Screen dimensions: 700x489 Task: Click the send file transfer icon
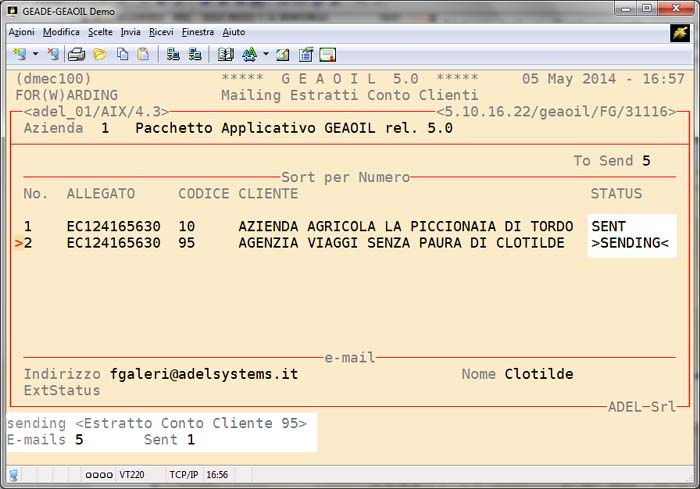pyautogui.click(x=173, y=54)
